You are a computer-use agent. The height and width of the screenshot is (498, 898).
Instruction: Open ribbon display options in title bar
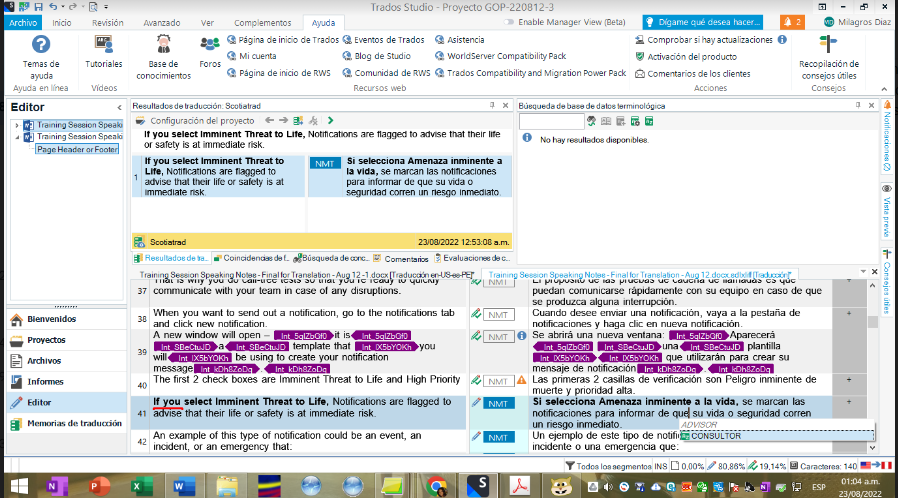[822, 7]
